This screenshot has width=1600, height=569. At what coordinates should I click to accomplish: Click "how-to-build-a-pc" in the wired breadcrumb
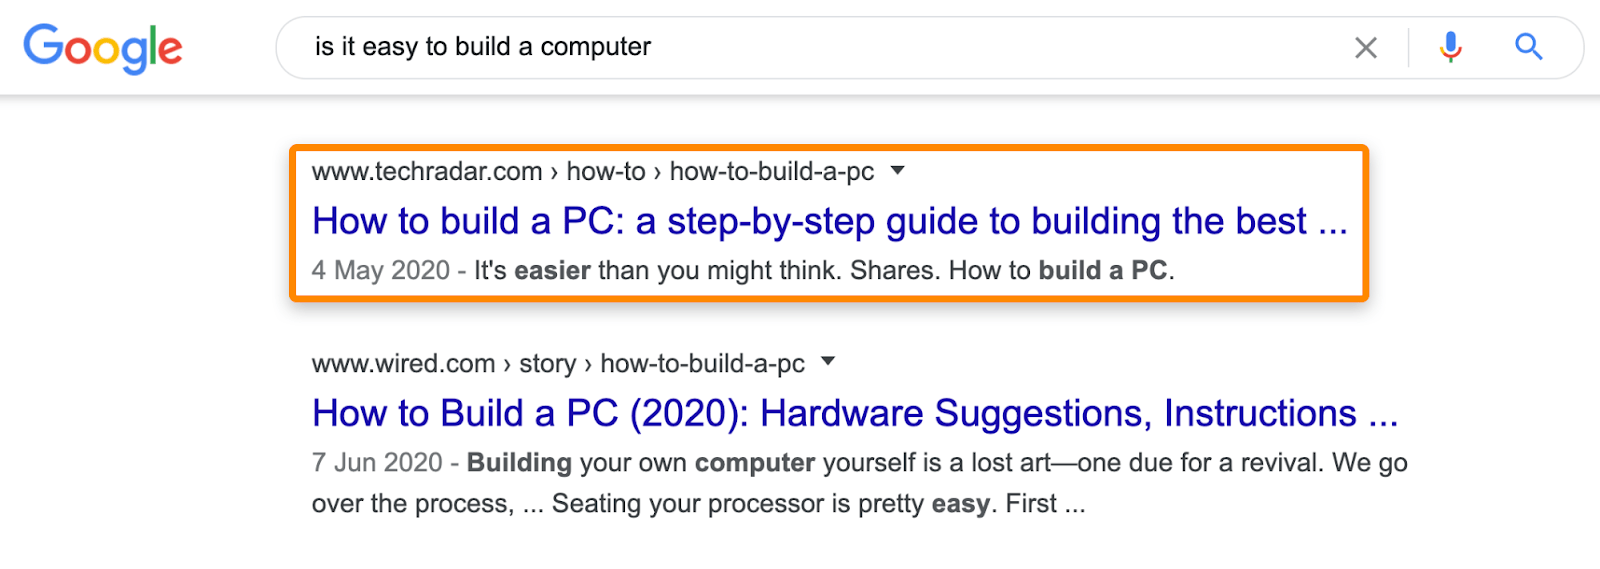coord(702,364)
